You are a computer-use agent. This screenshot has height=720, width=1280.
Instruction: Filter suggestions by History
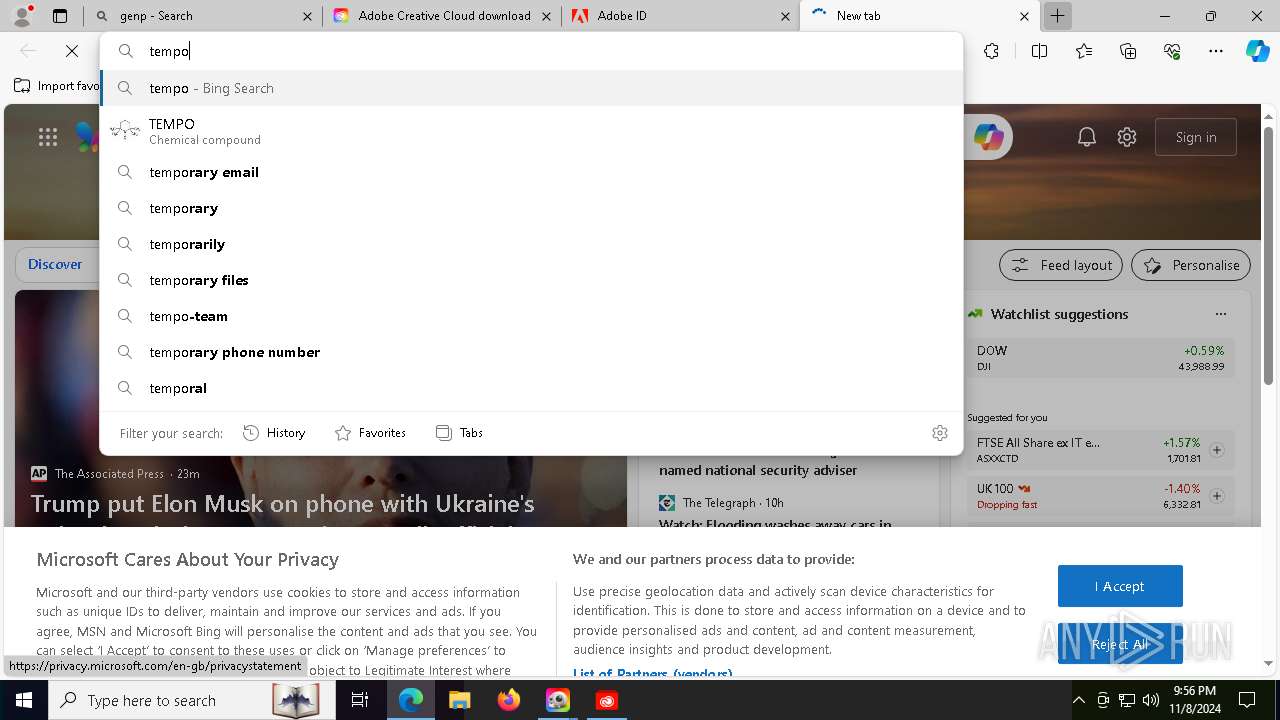click(274, 433)
